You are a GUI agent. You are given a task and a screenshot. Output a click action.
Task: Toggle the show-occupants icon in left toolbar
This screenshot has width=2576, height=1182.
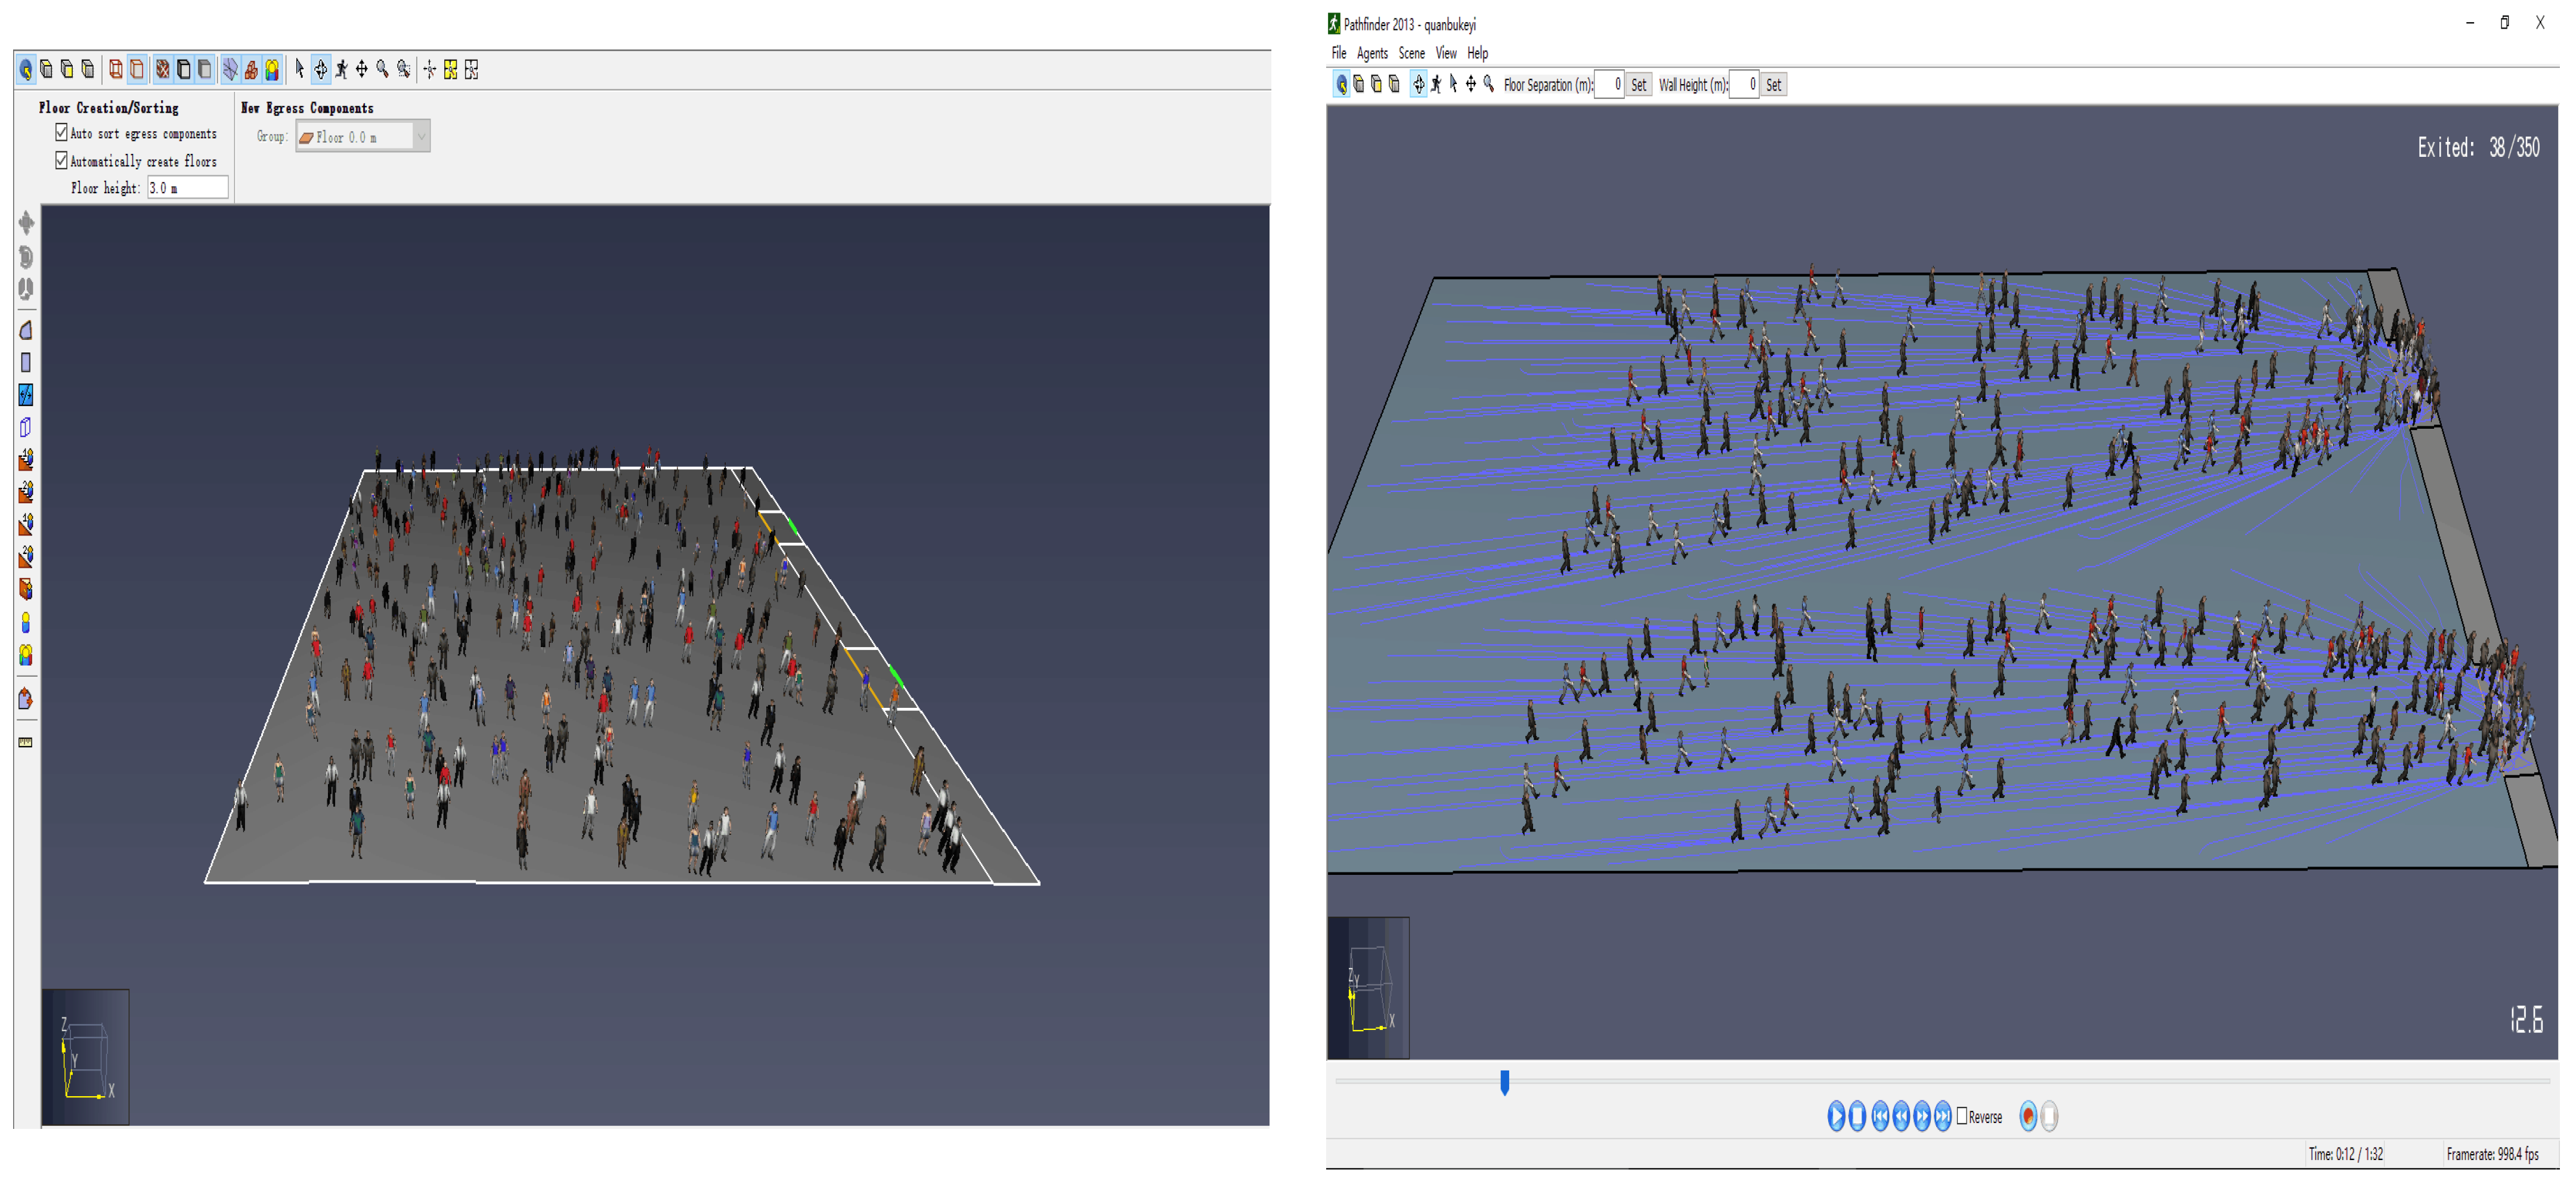(272, 69)
